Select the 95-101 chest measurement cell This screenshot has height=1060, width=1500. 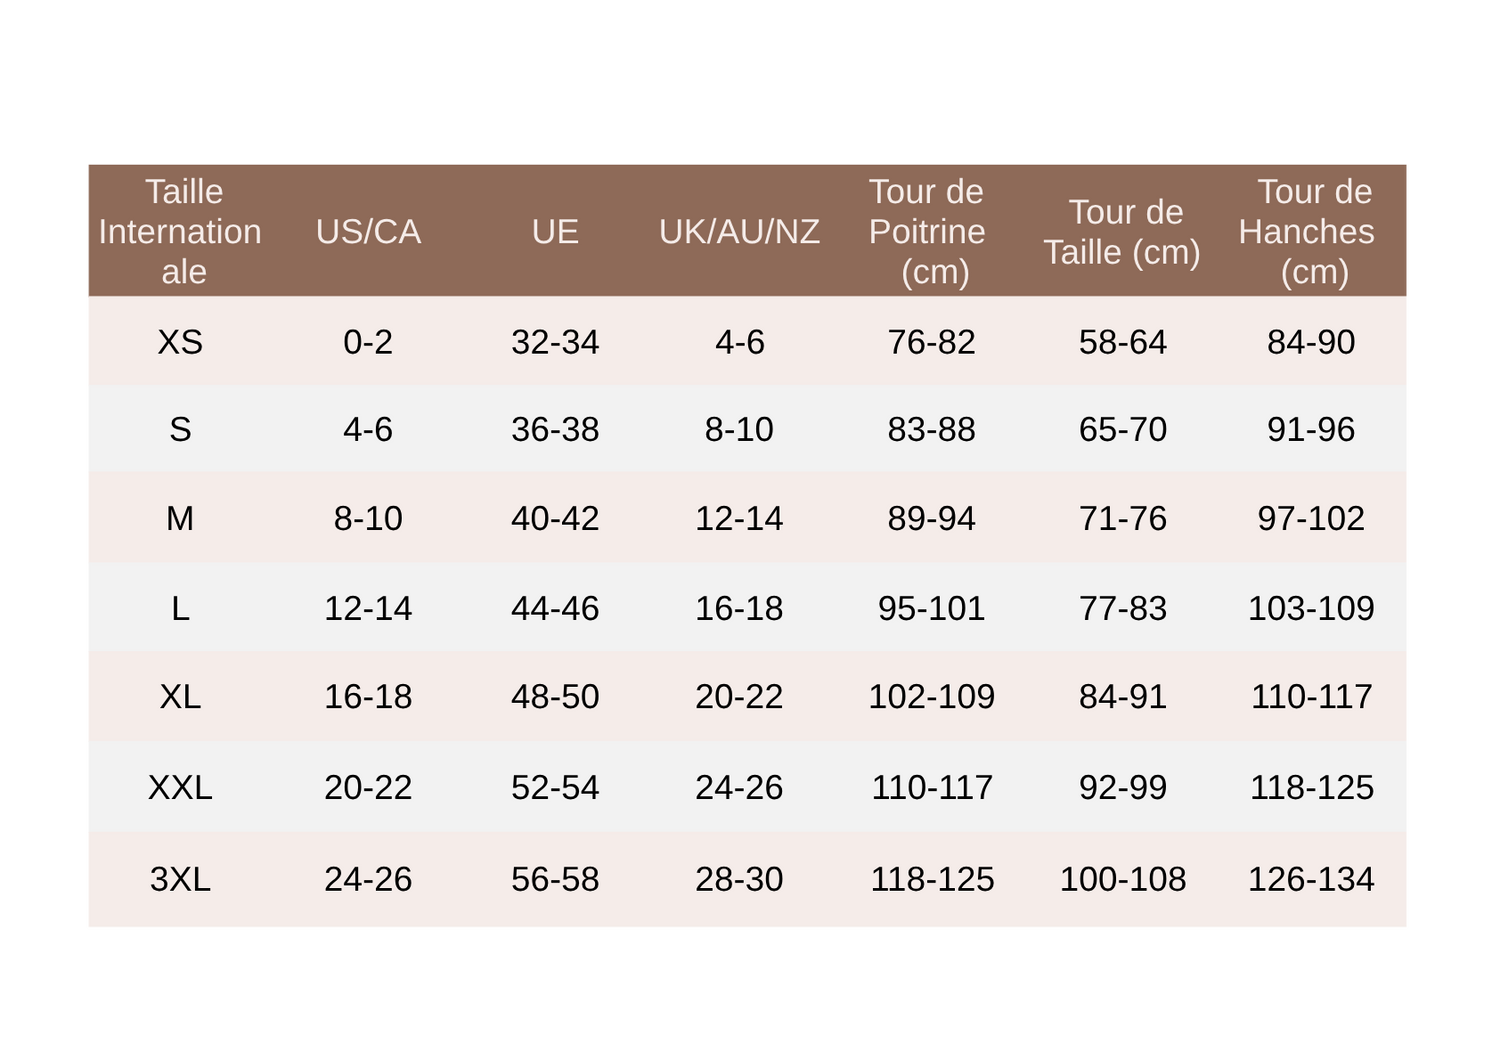(x=931, y=608)
